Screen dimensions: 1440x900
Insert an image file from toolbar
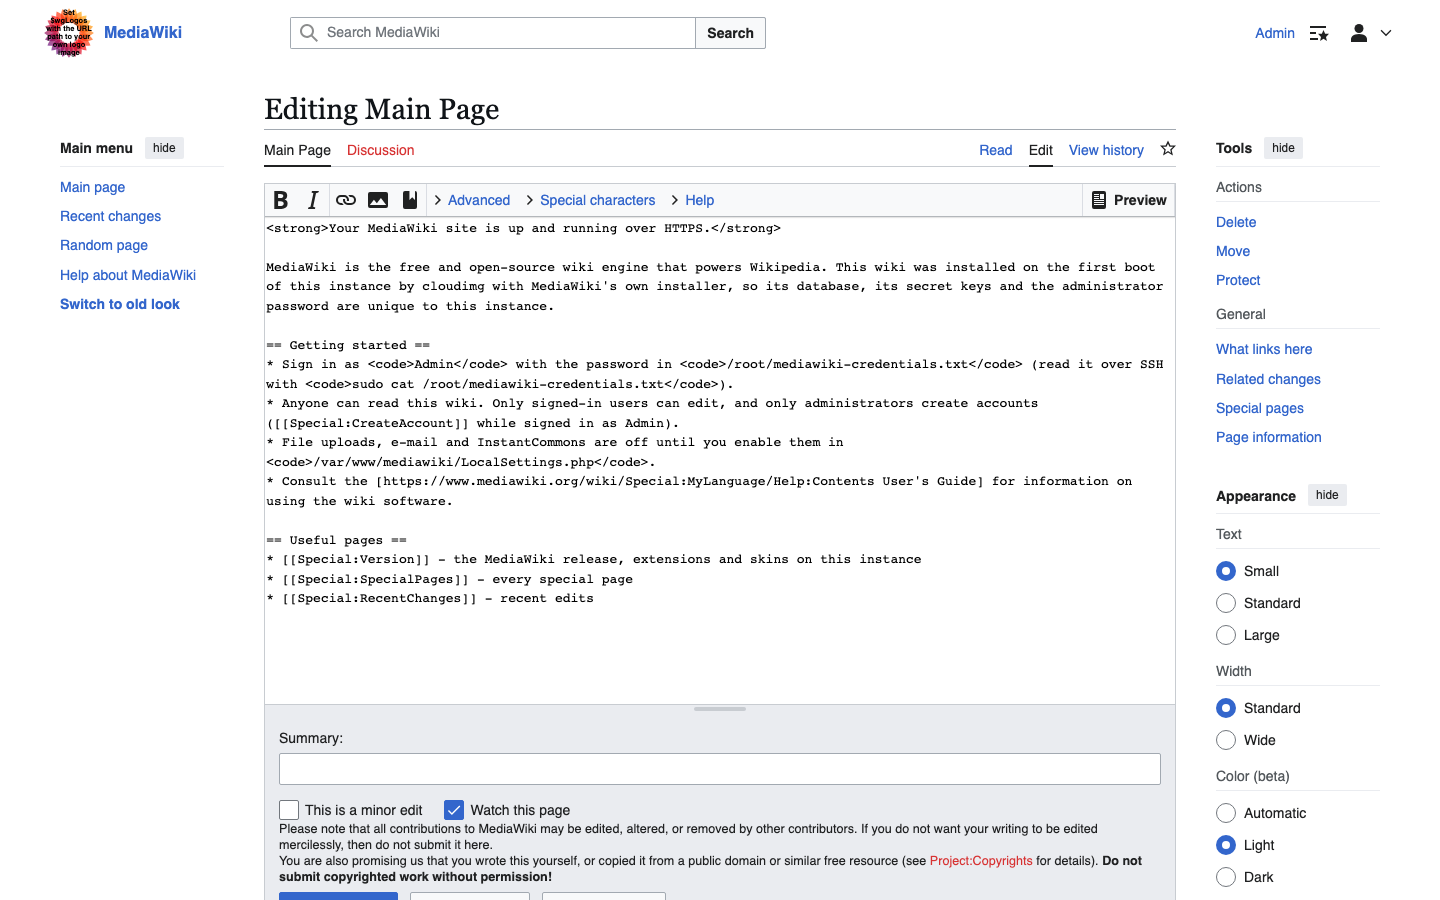[378, 200]
